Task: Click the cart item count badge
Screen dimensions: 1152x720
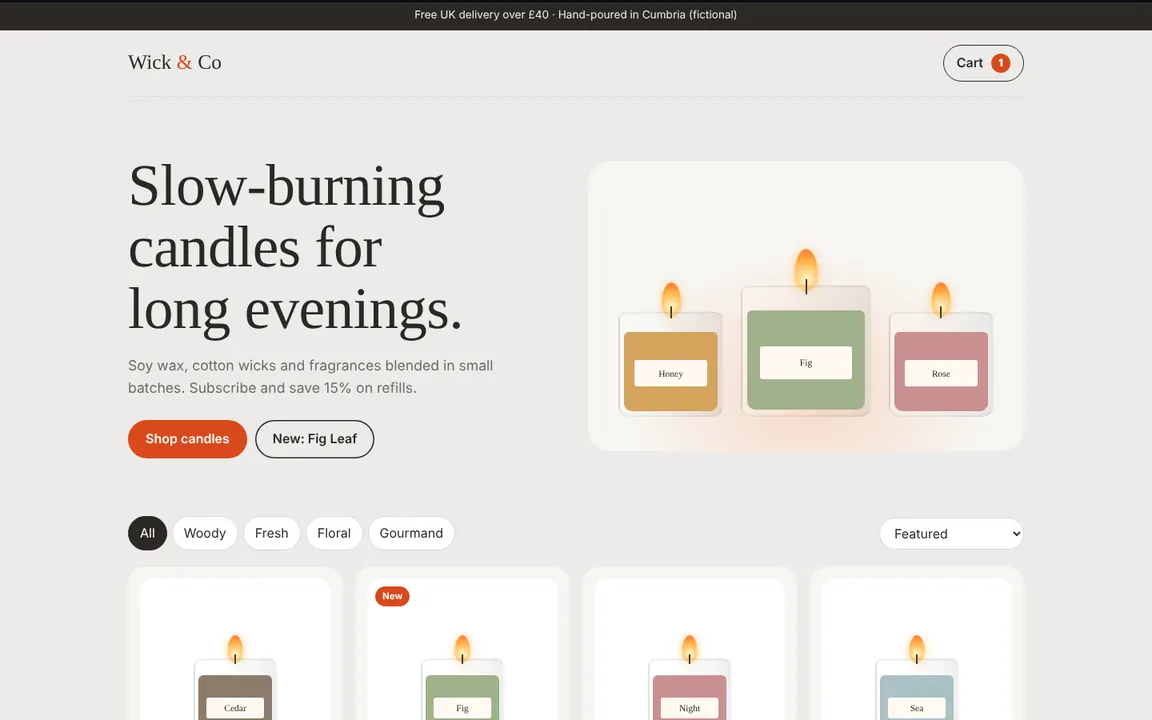Action: (x=1000, y=63)
